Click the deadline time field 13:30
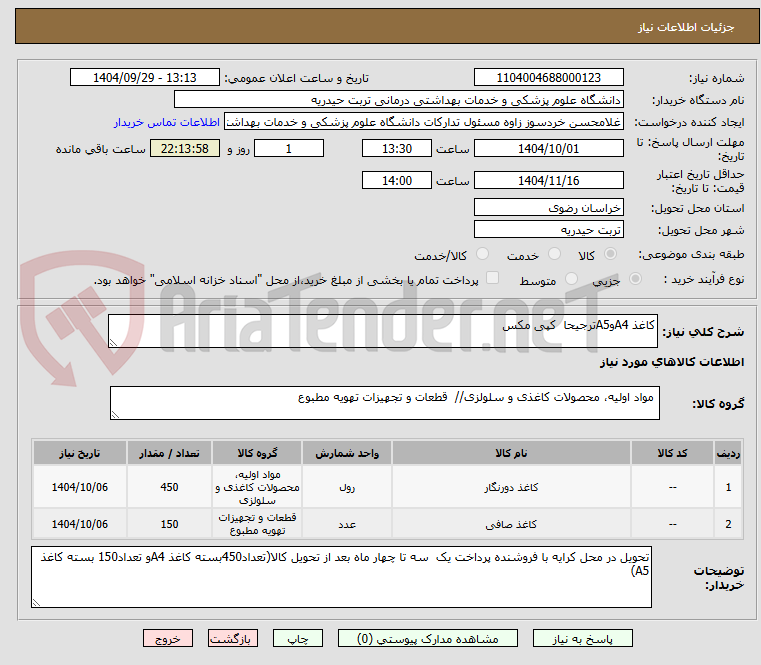This screenshot has width=761, height=665. coord(397,148)
